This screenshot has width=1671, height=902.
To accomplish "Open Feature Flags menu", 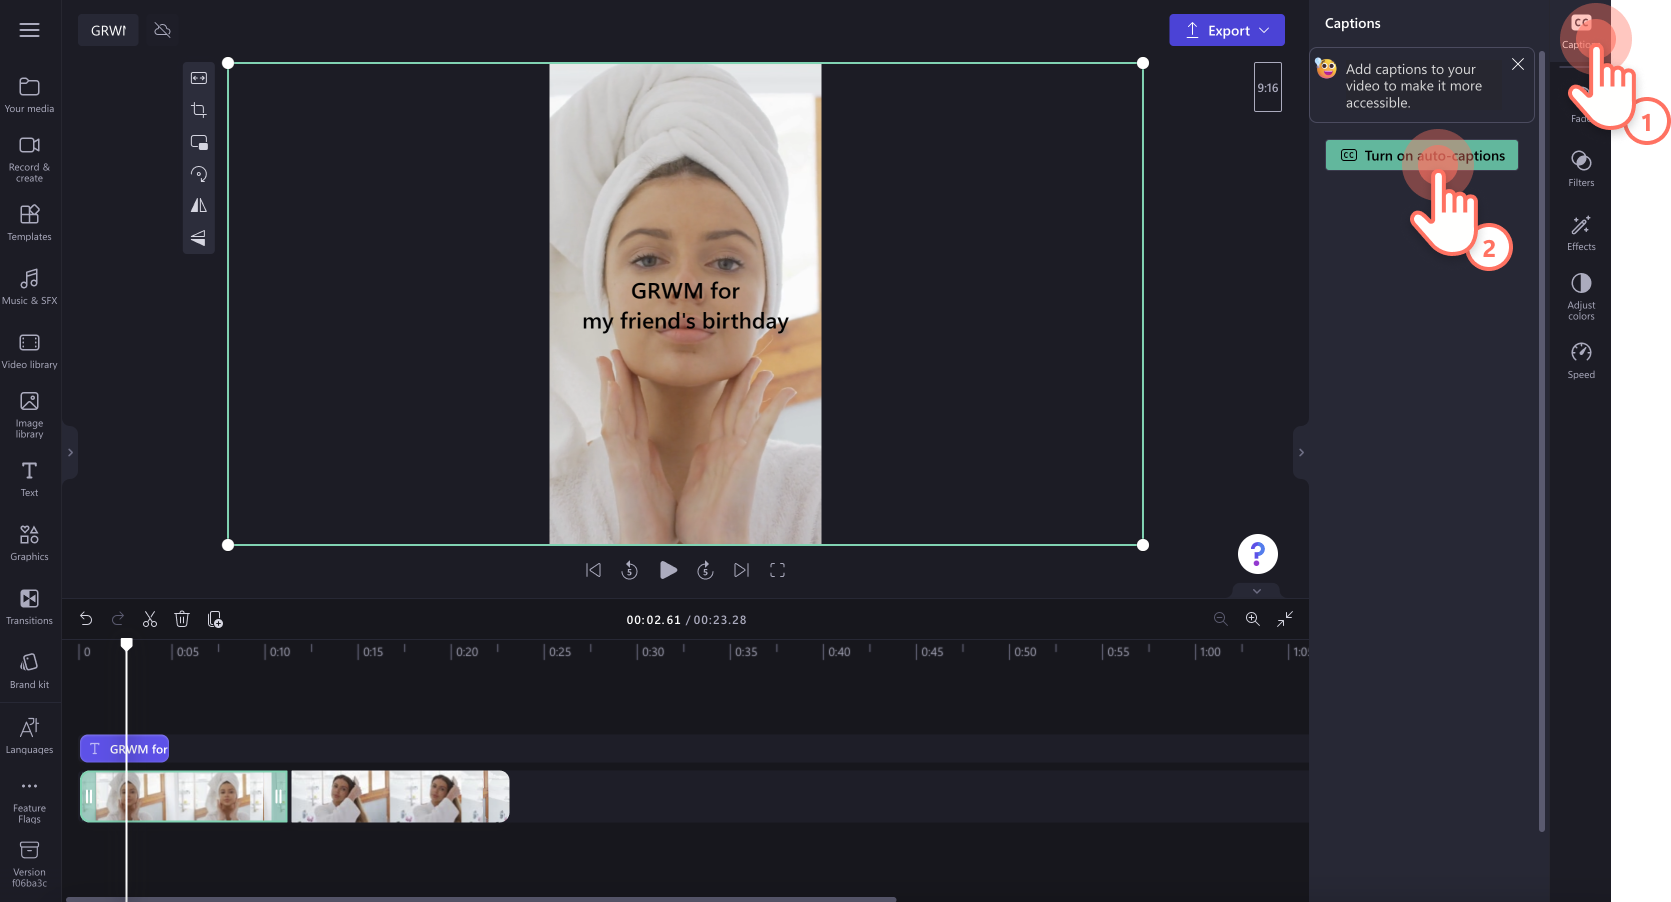I will [x=30, y=800].
